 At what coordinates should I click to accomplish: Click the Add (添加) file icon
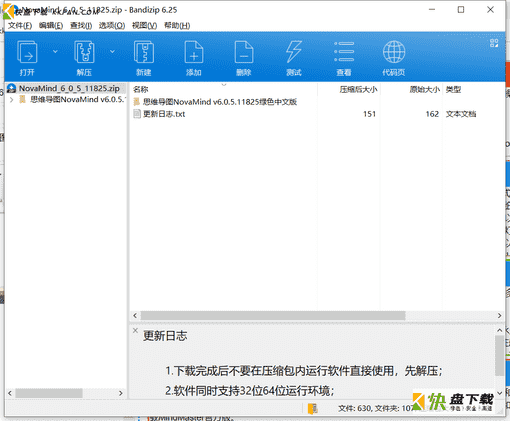tap(194, 52)
